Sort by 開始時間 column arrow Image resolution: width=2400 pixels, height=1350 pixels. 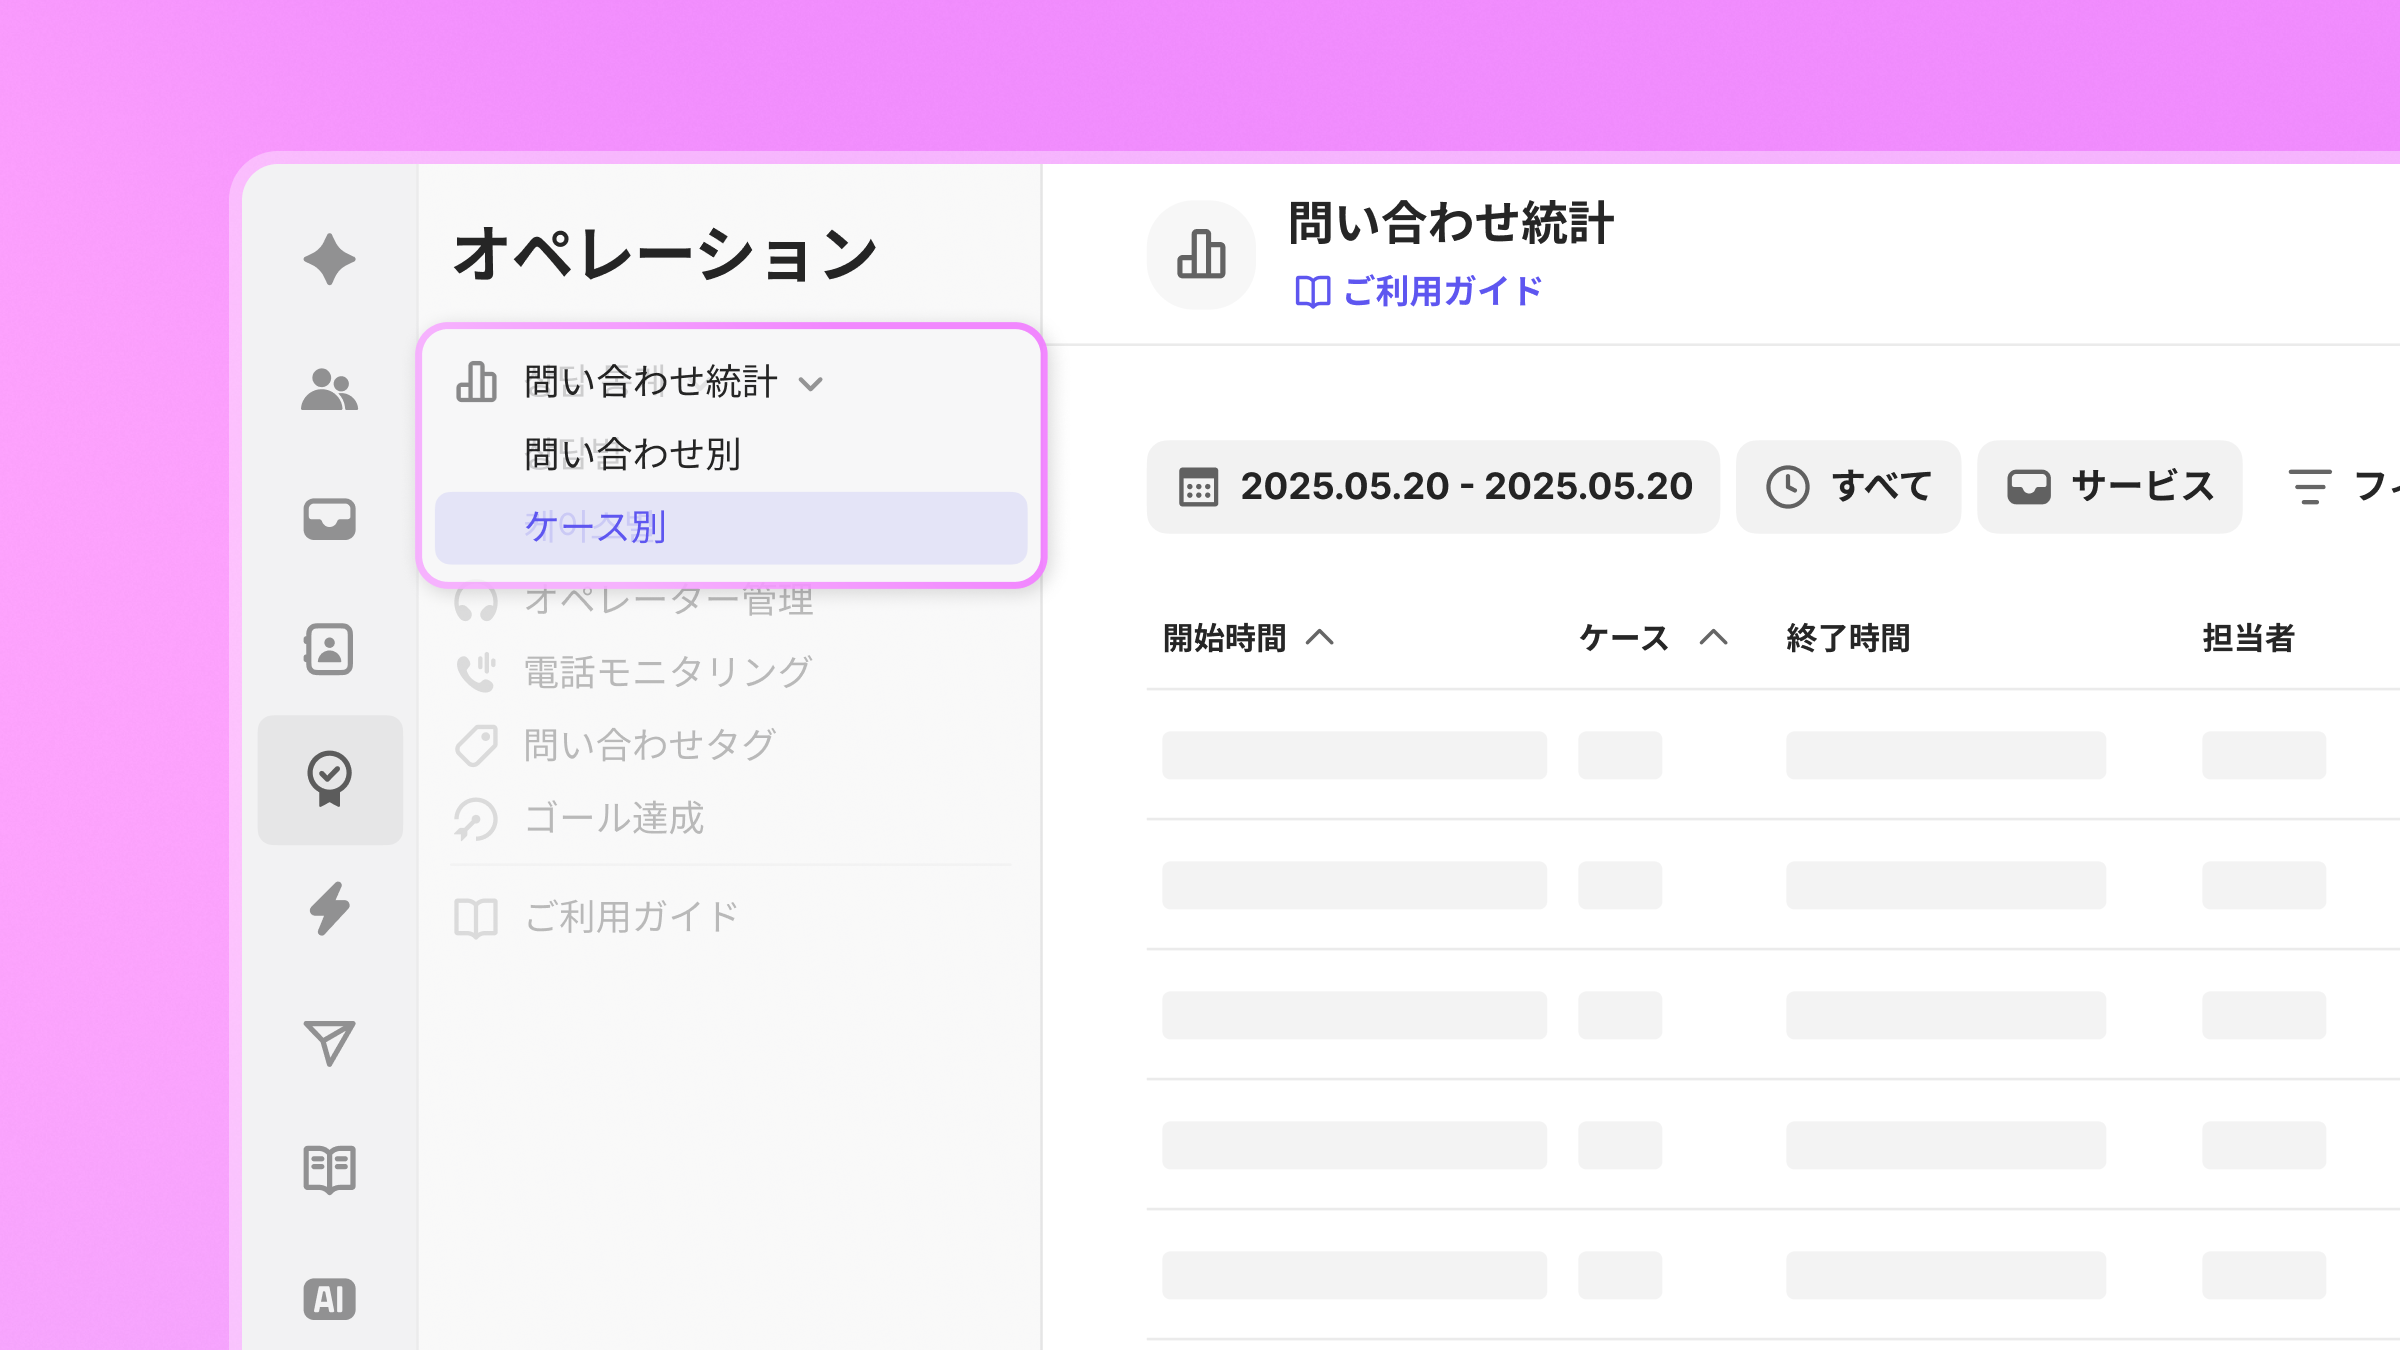pos(1320,638)
